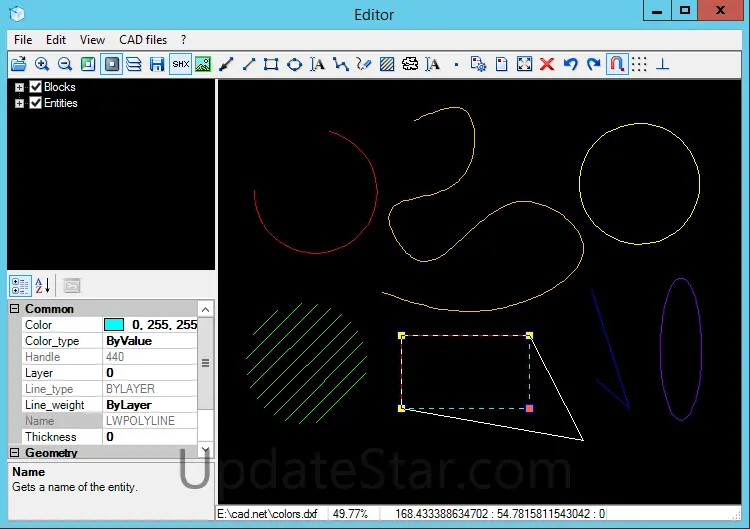The image size is (750, 529).
Task: Click property grid scroll up arrow
Action: [206, 309]
